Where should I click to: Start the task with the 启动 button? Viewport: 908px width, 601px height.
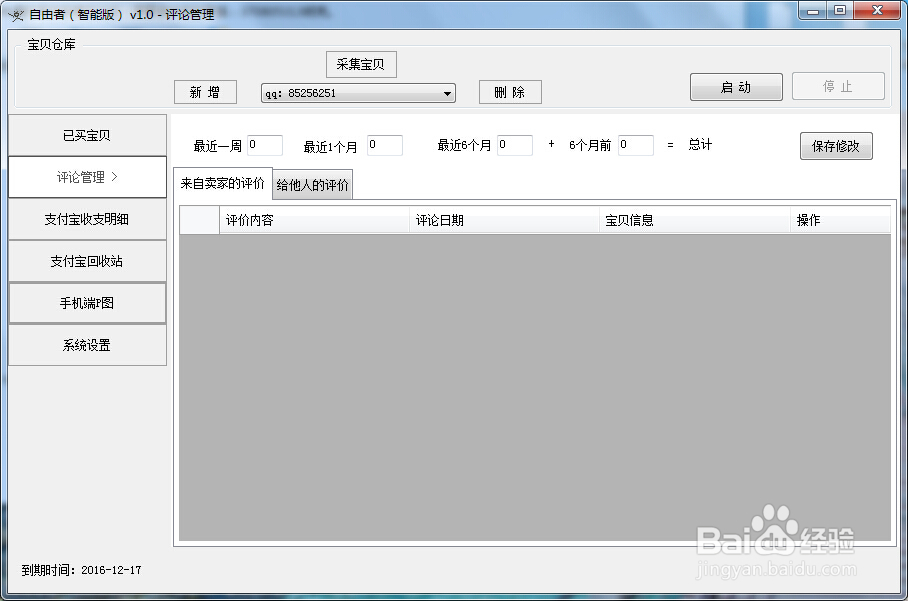(736, 87)
